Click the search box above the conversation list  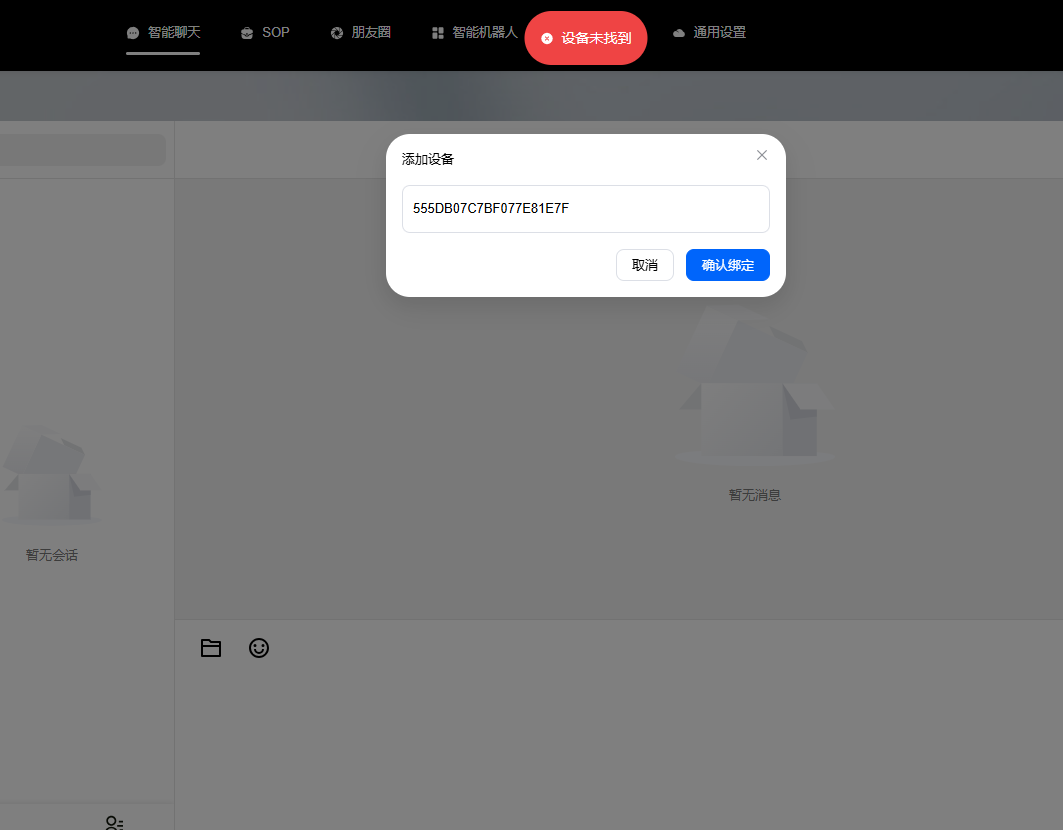(82, 150)
